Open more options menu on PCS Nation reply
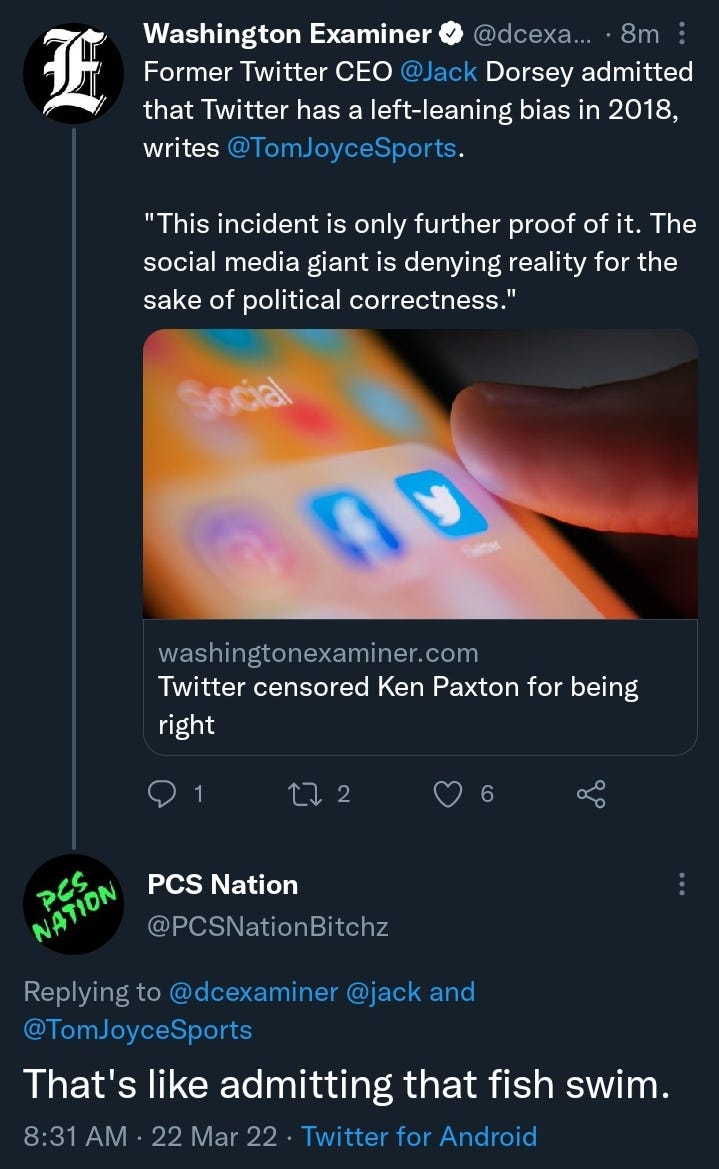 [681, 884]
